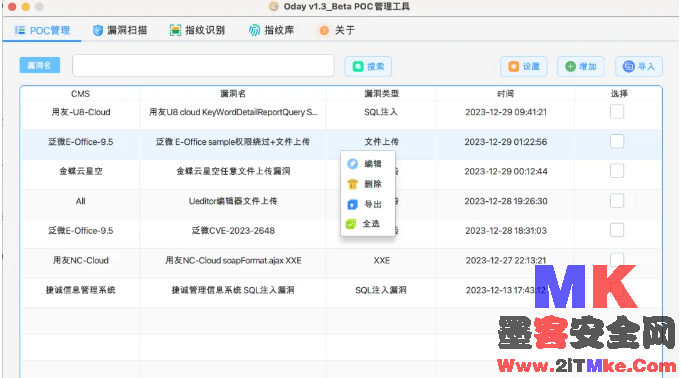This screenshot has width=681, height=378.
Task: Switch to the 漏洞扫描 tab
Action: (x=120, y=30)
